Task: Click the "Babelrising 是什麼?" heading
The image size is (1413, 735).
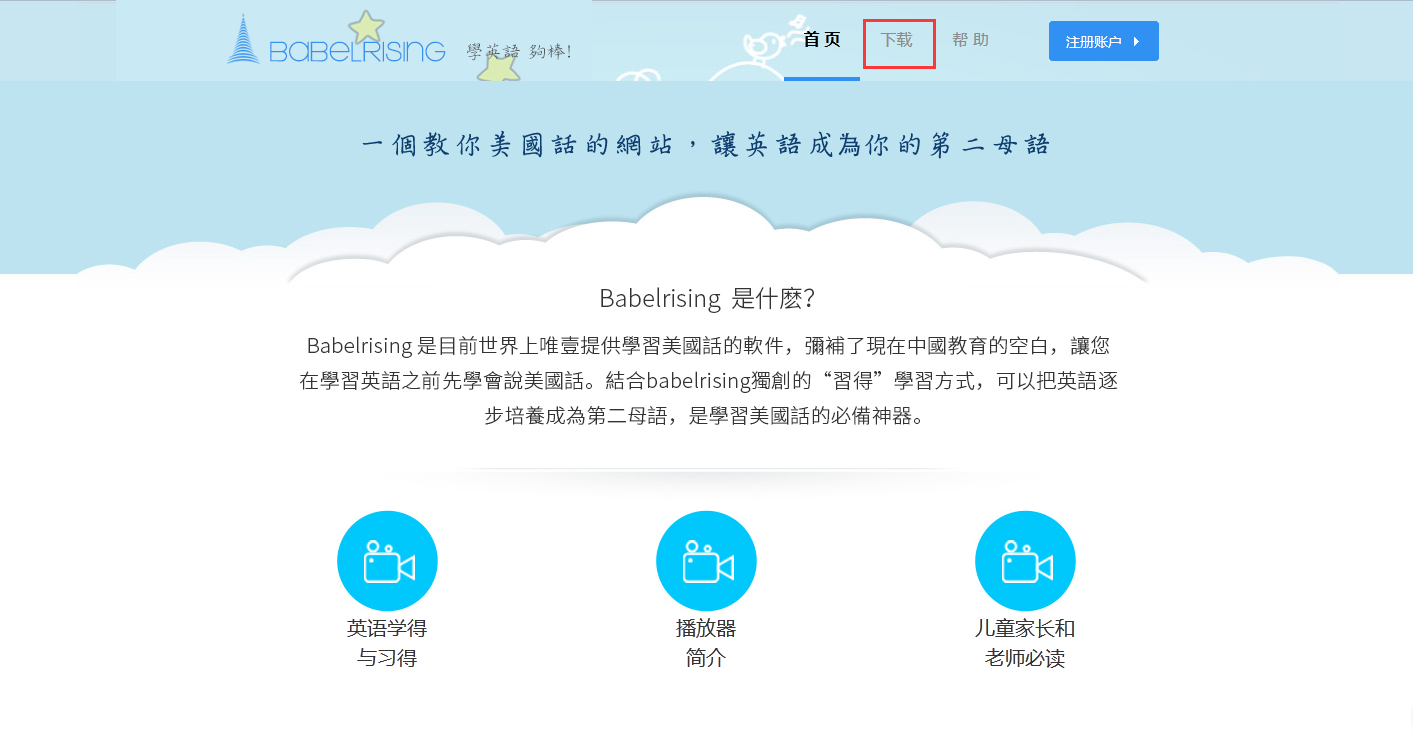Action: [708, 298]
